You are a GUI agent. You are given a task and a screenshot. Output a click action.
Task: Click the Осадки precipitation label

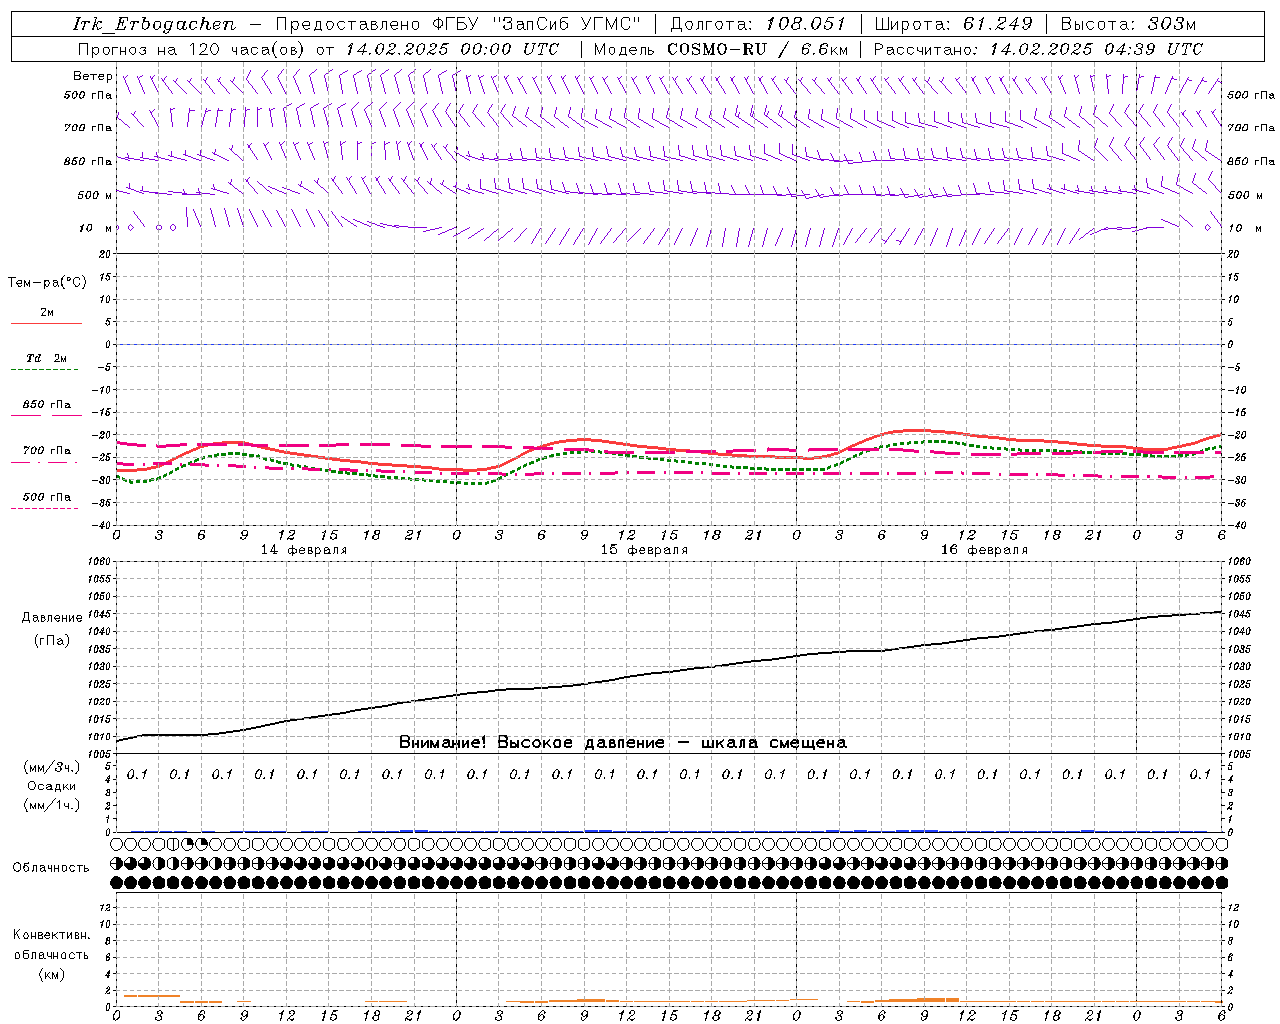52,786
